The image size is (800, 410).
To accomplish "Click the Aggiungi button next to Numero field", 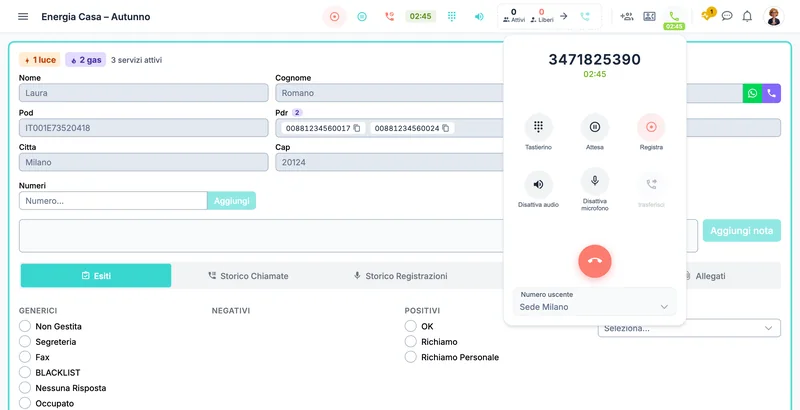I will tap(232, 201).
